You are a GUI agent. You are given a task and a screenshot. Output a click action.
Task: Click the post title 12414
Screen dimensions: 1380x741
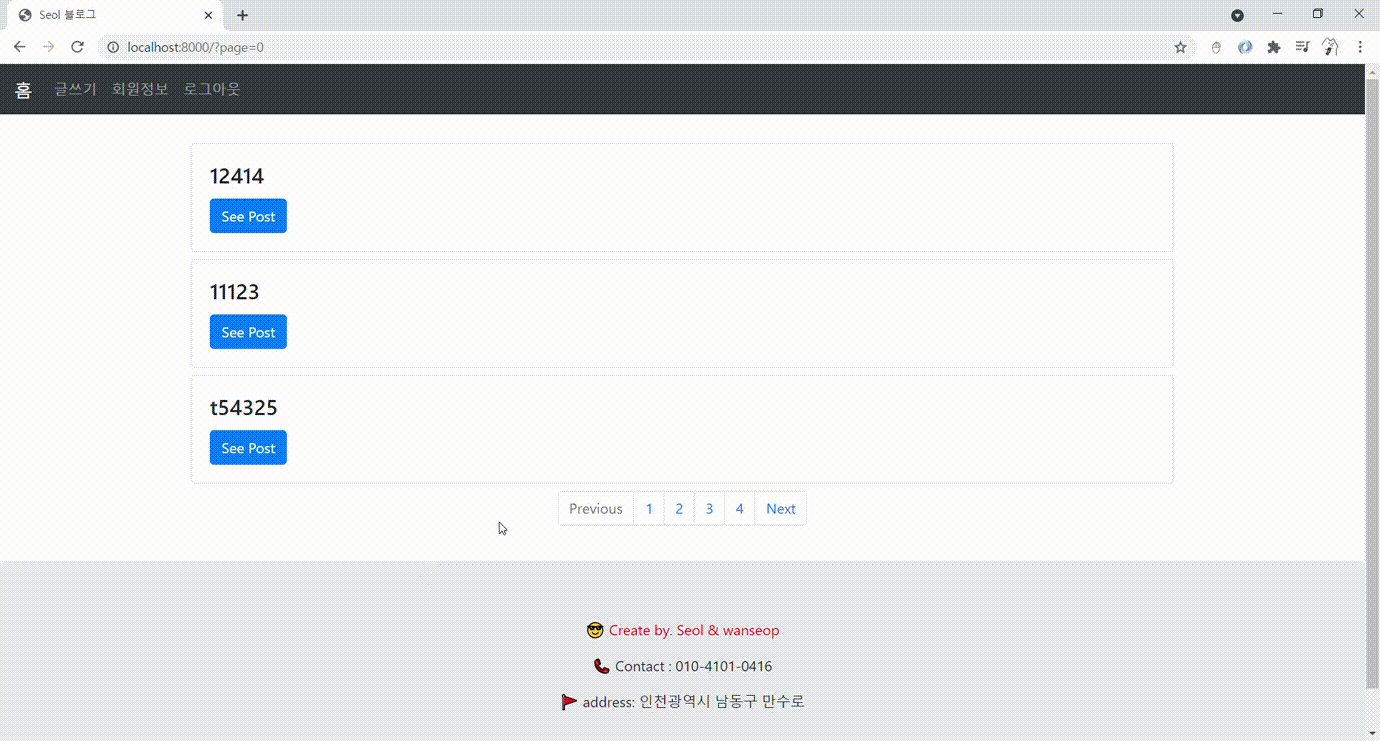[237, 176]
